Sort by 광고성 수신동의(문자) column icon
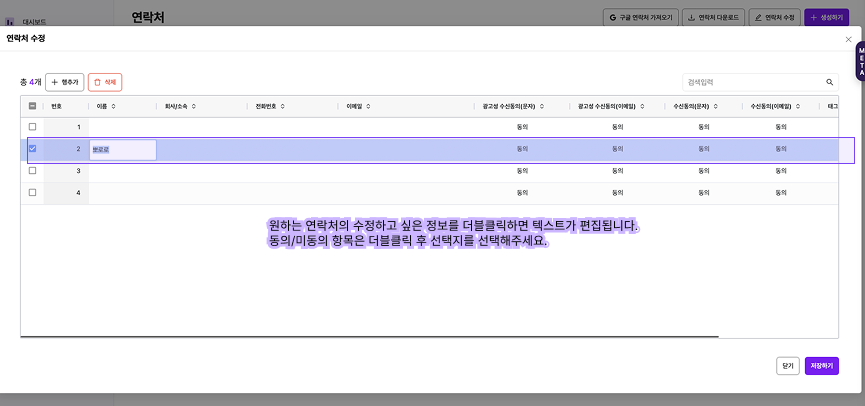This screenshot has width=865, height=406. pyautogui.click(x=542, y=105)
